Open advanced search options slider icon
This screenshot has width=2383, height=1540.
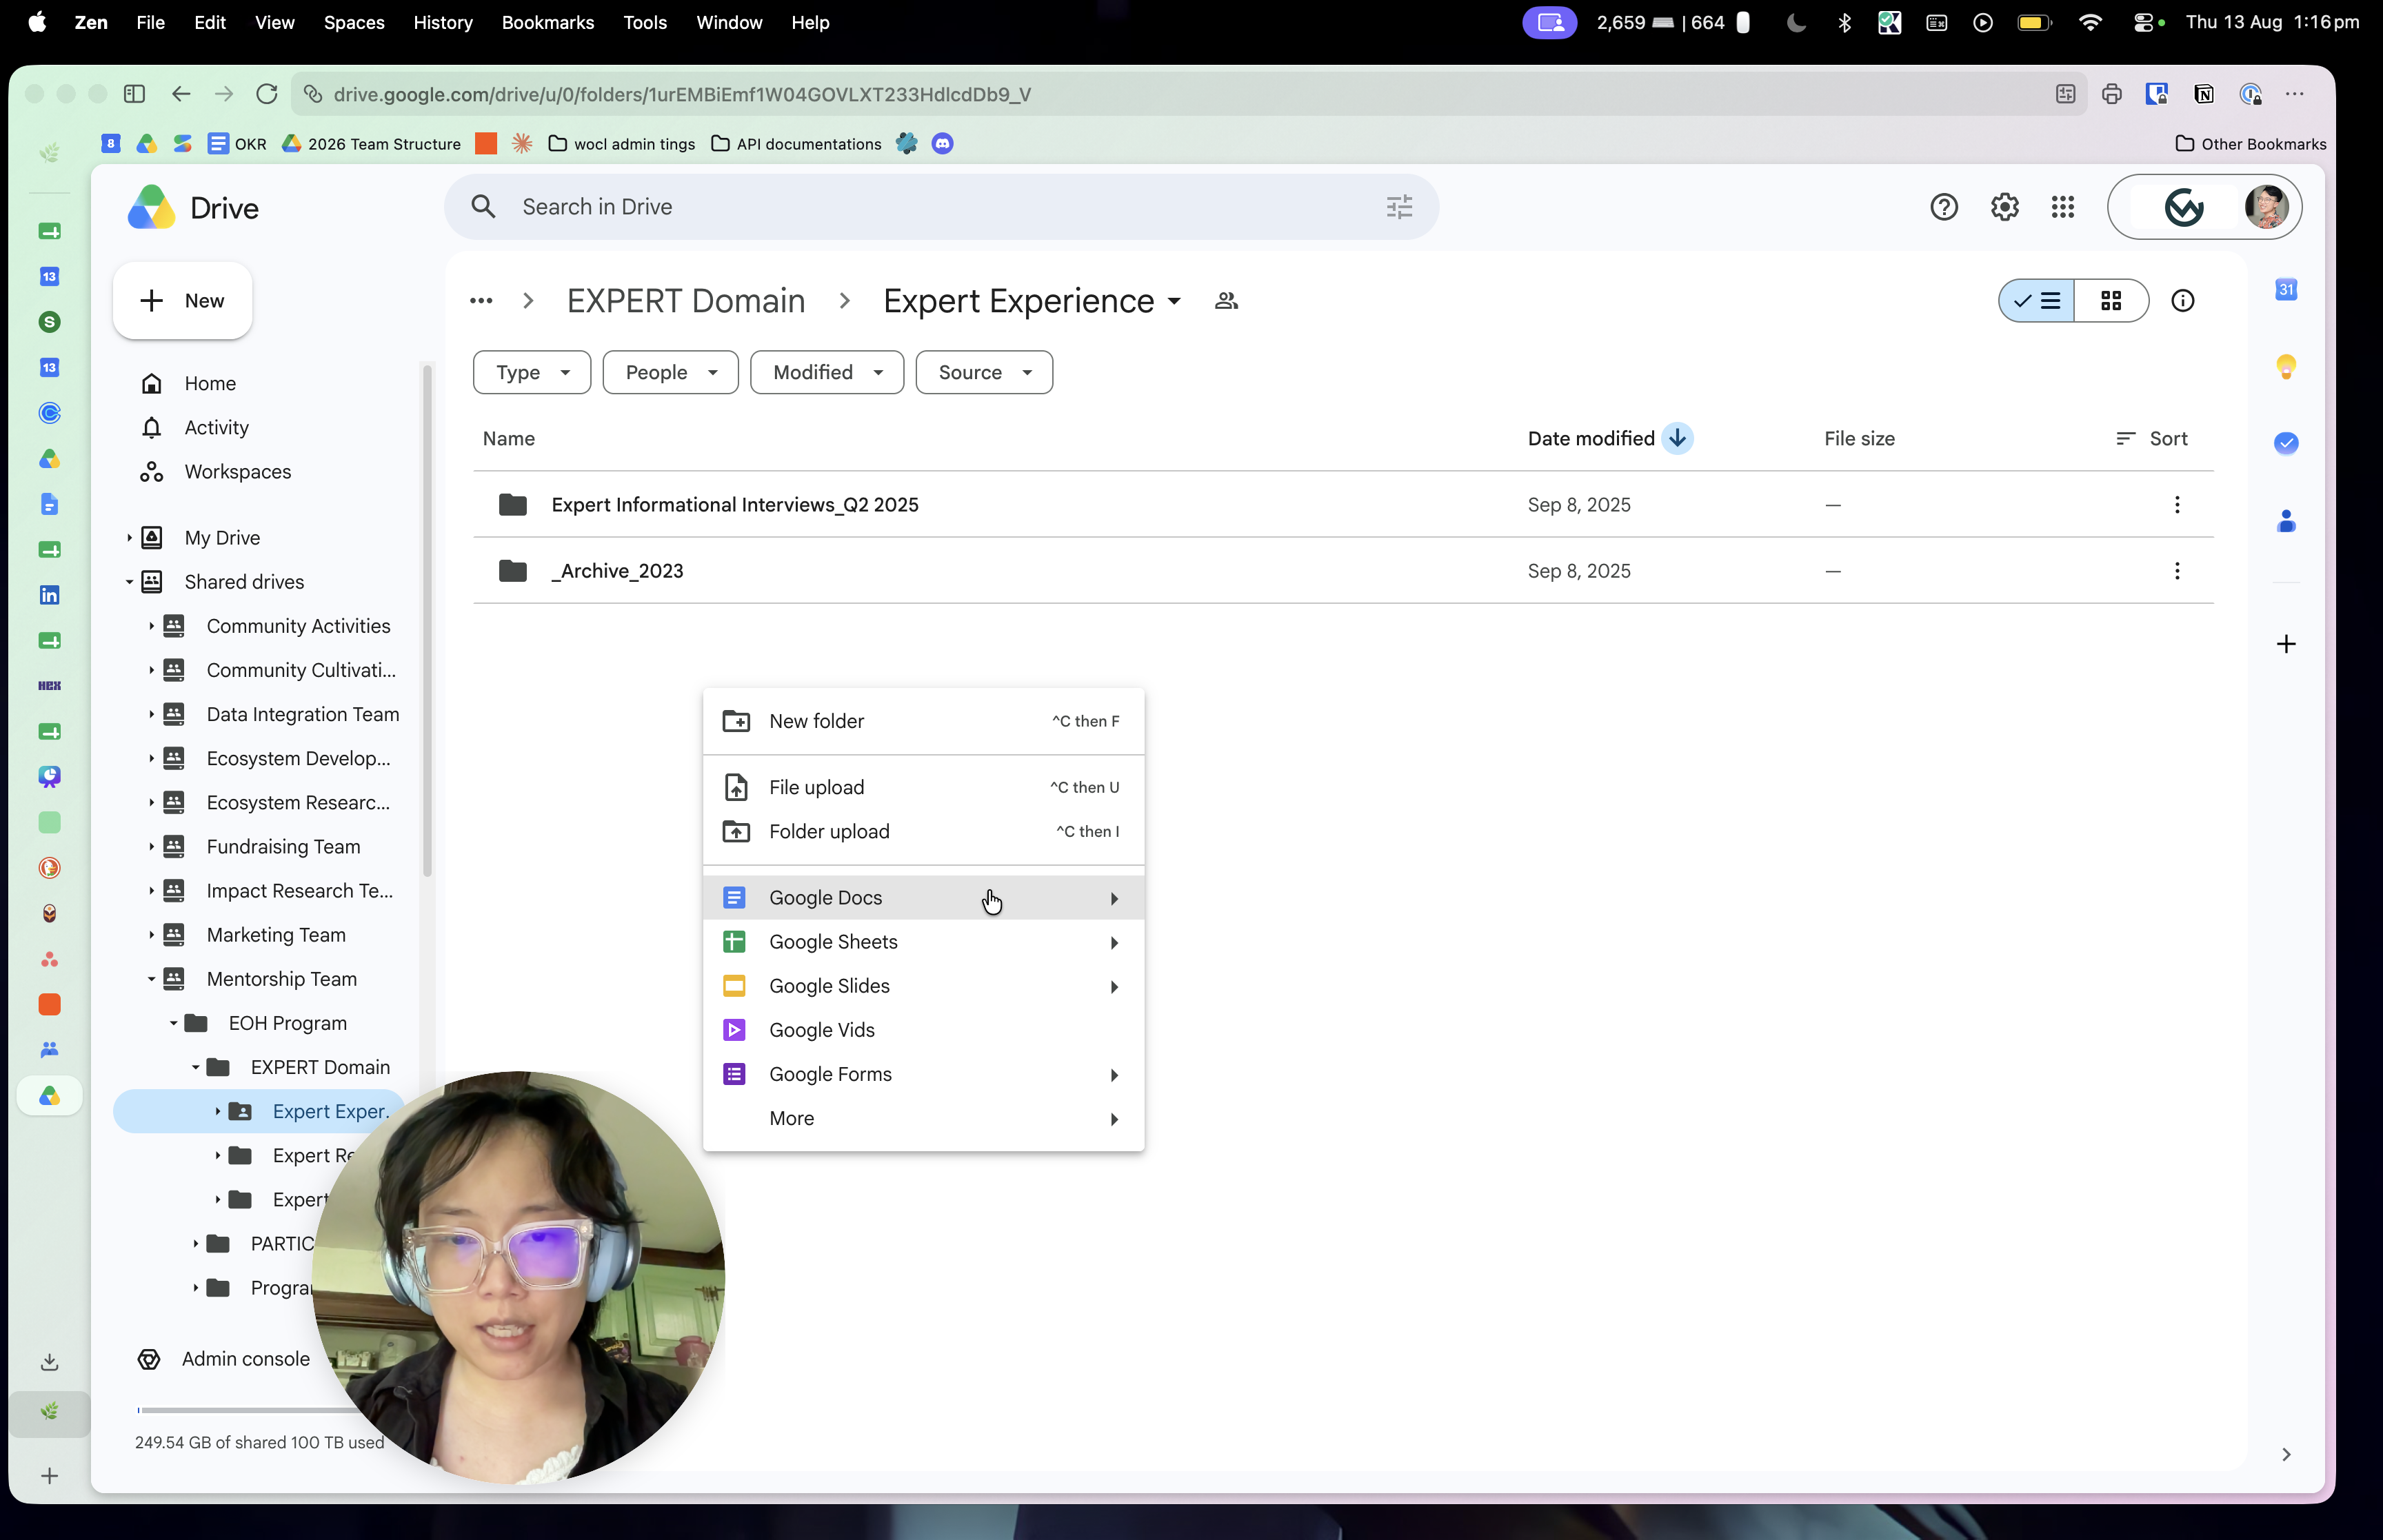1399,207
